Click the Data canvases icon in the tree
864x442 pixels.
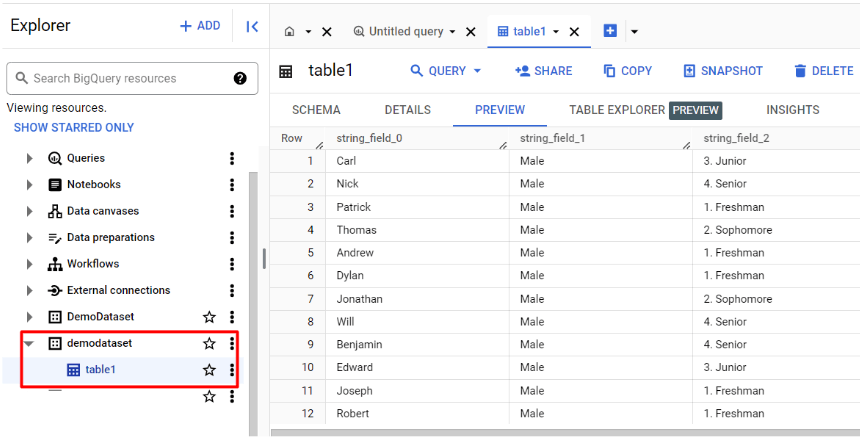[x=55, y=211]
